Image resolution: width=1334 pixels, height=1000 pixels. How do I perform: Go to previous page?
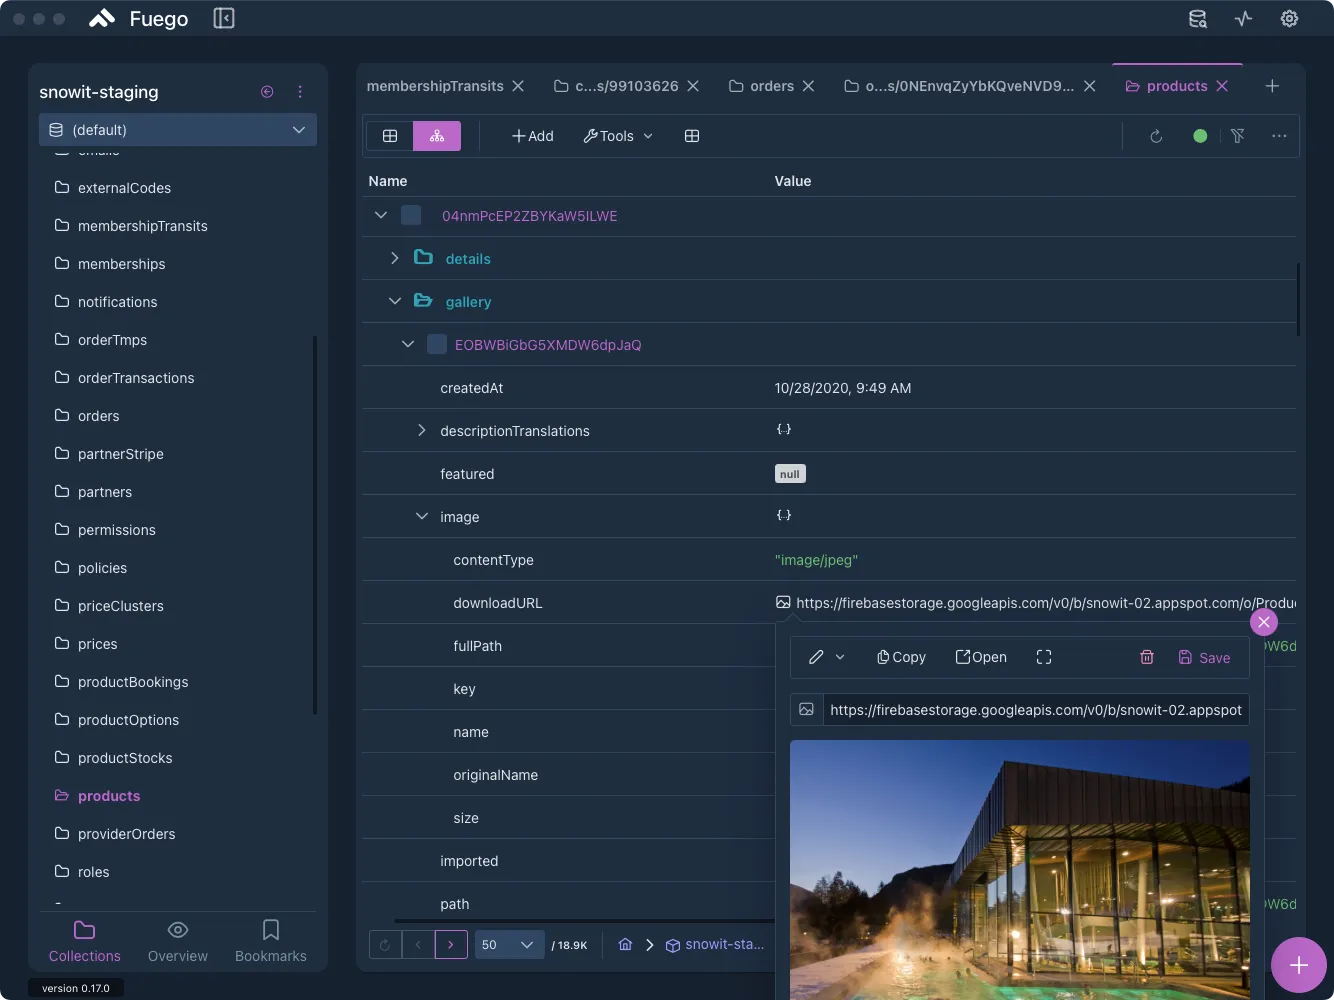pos(418,944)
